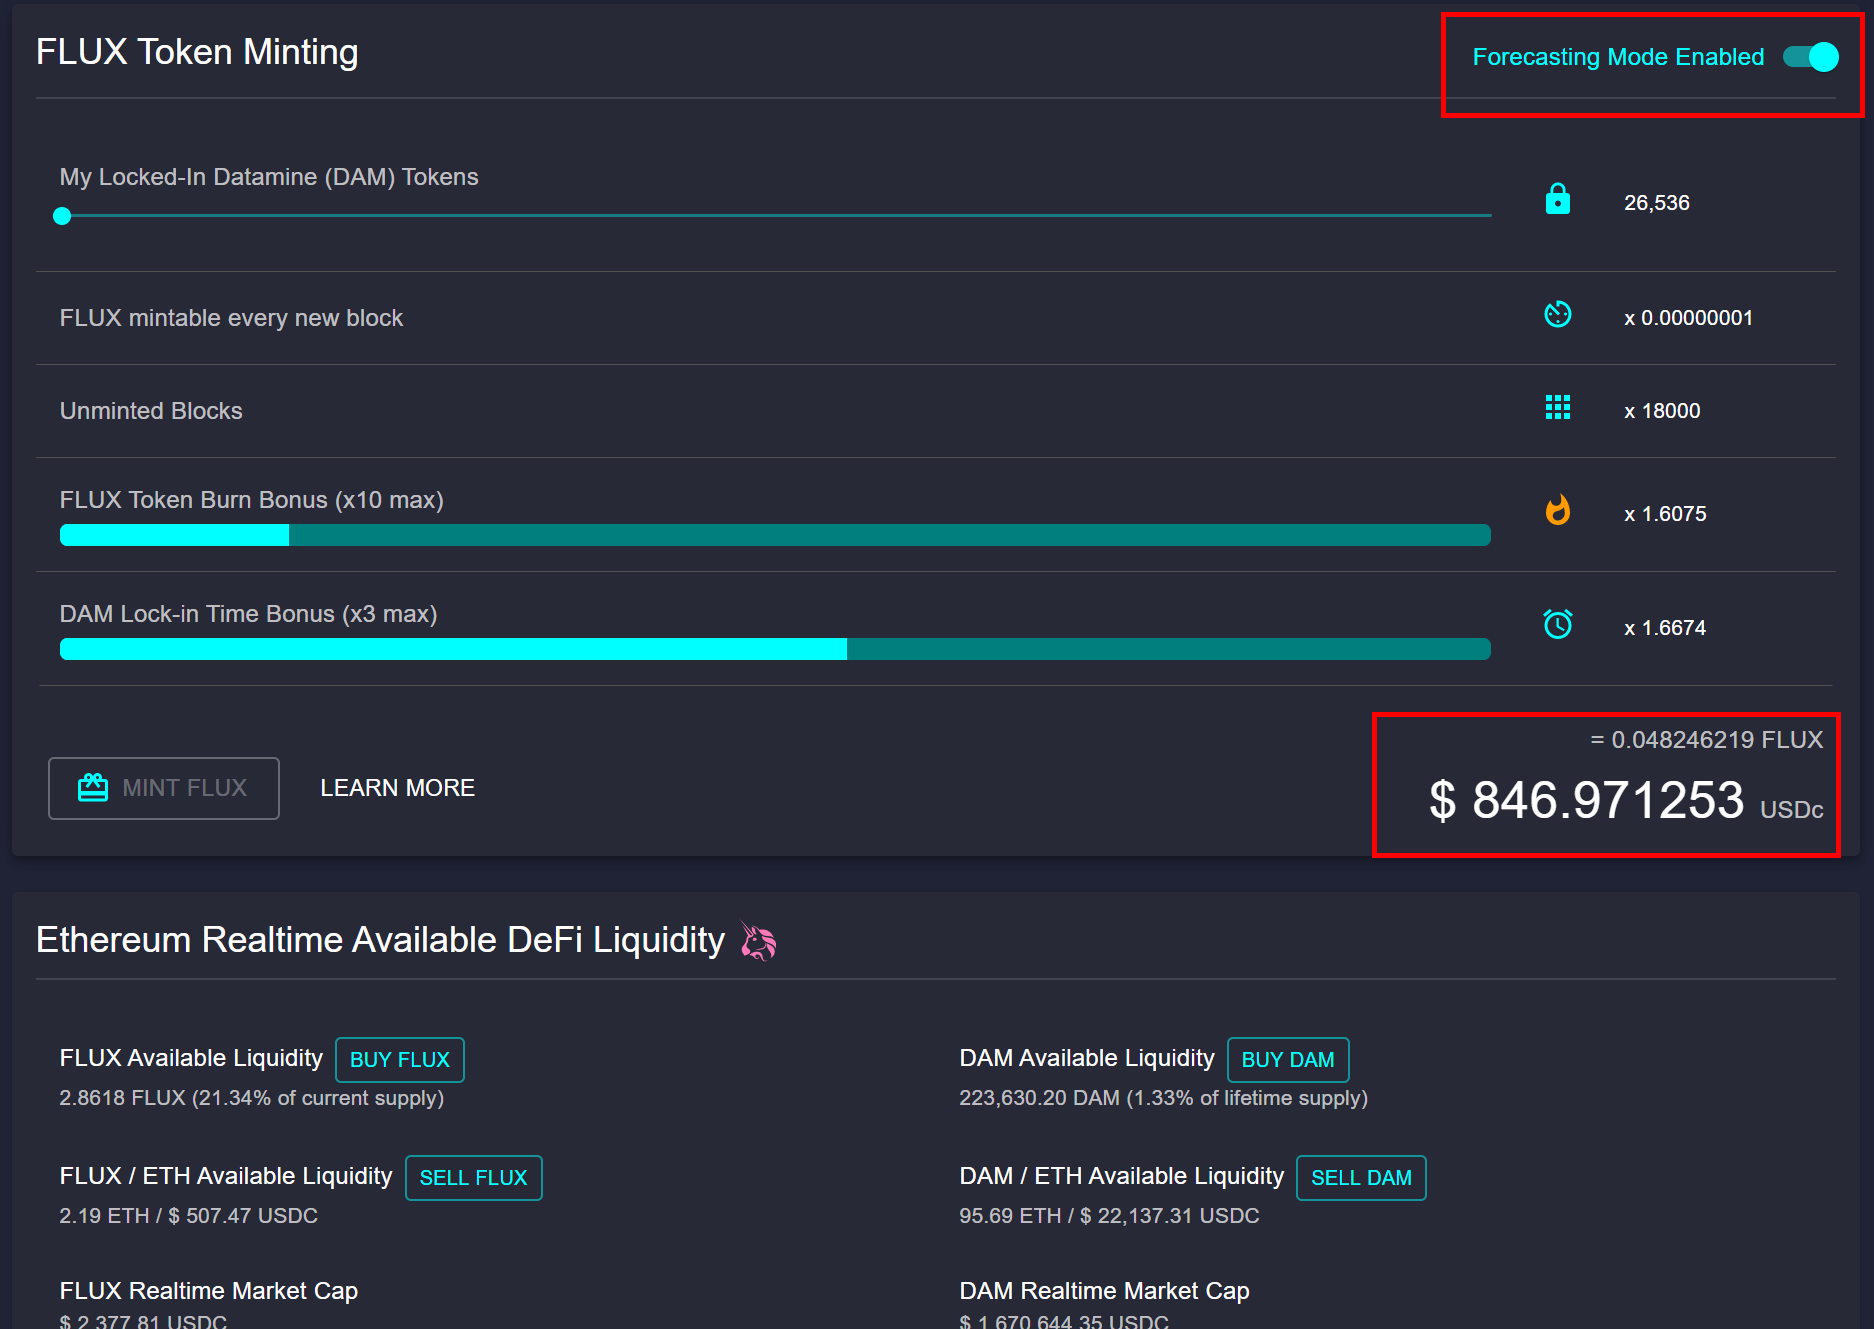The image size is (1874, 1329).
Task: Click the dollar value $ 846.971253 USDC
Action: [1626, 801]
